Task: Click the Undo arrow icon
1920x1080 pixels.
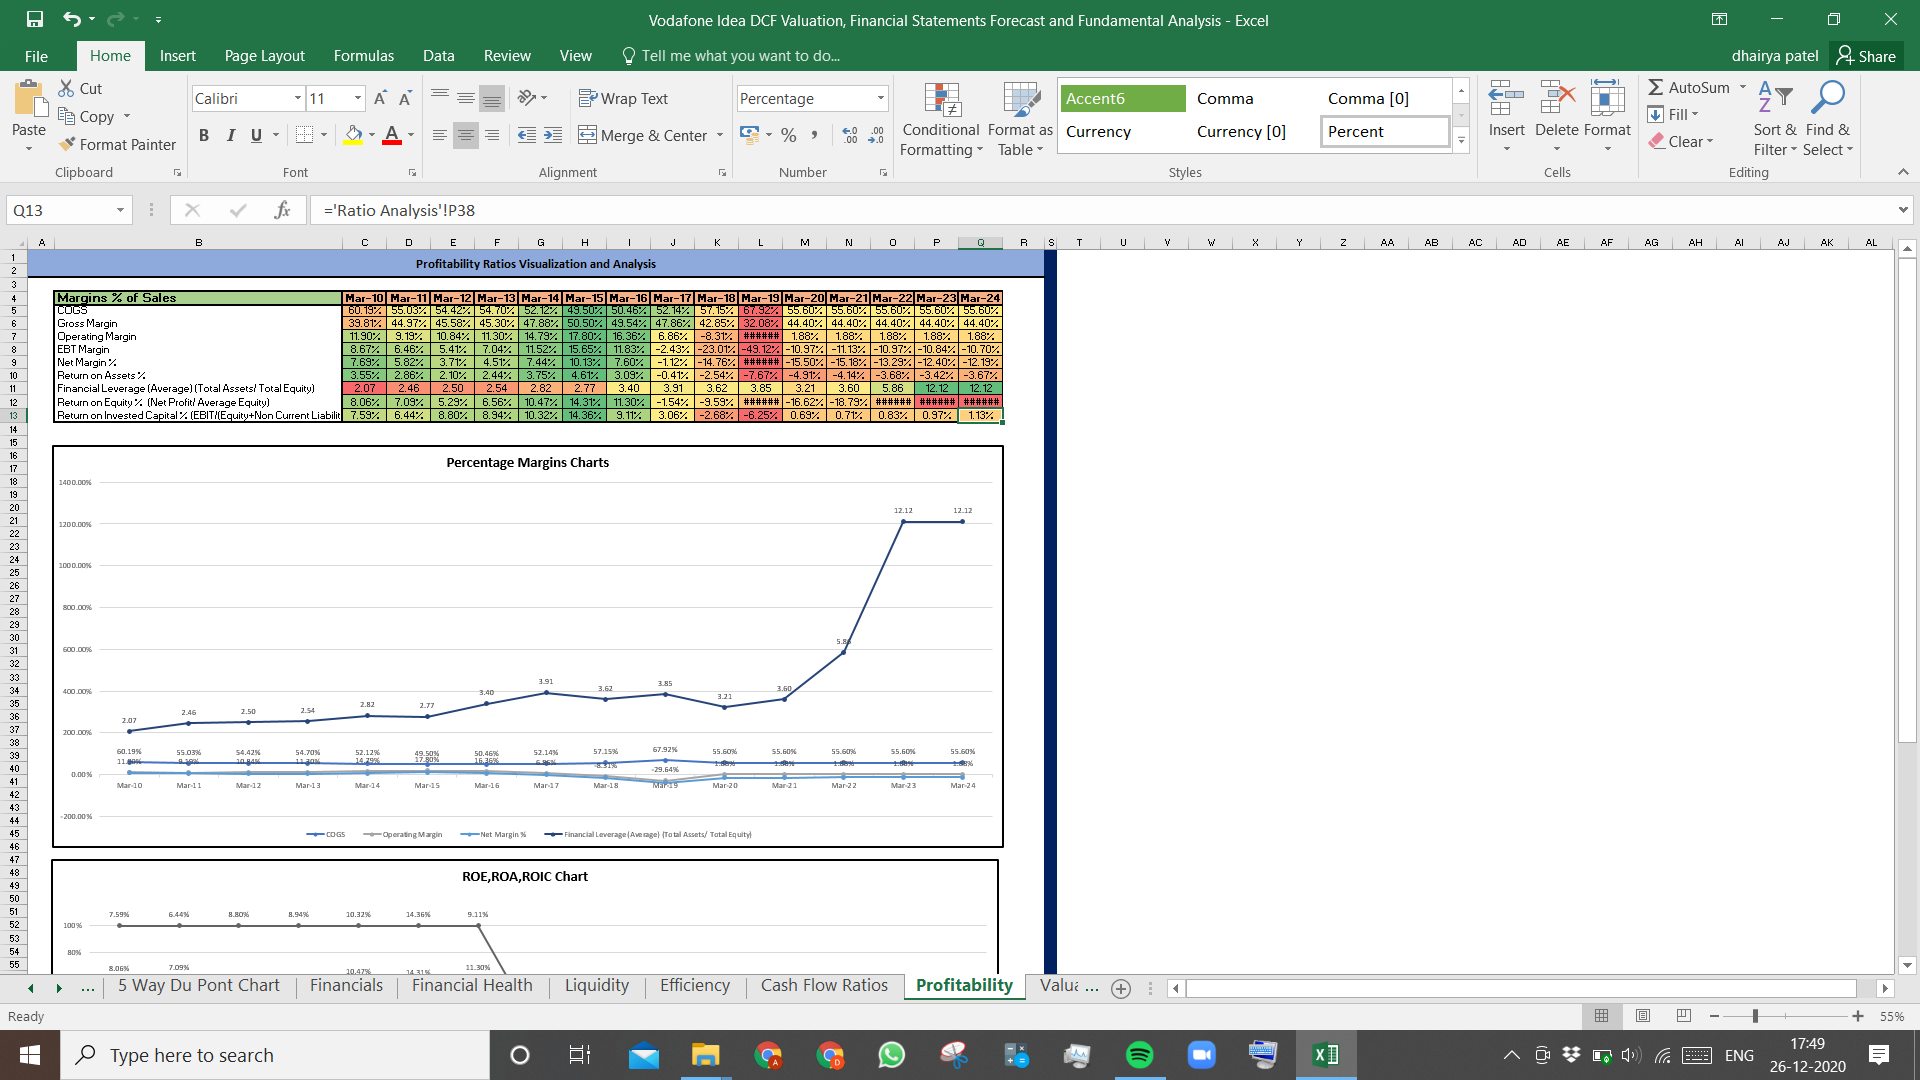Action: [x=72, y=19]
